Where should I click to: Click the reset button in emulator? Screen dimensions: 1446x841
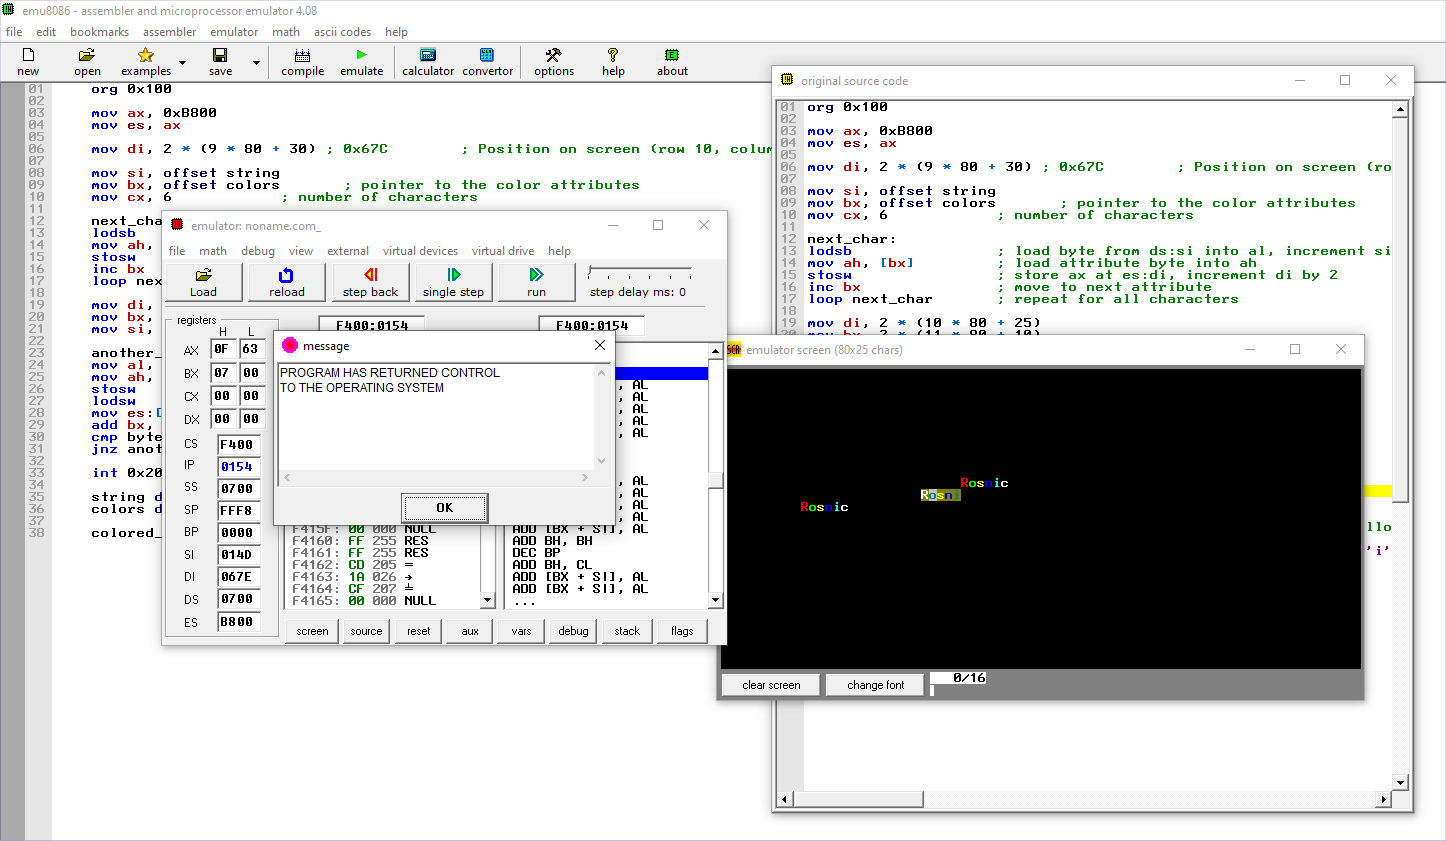(419, 631)
